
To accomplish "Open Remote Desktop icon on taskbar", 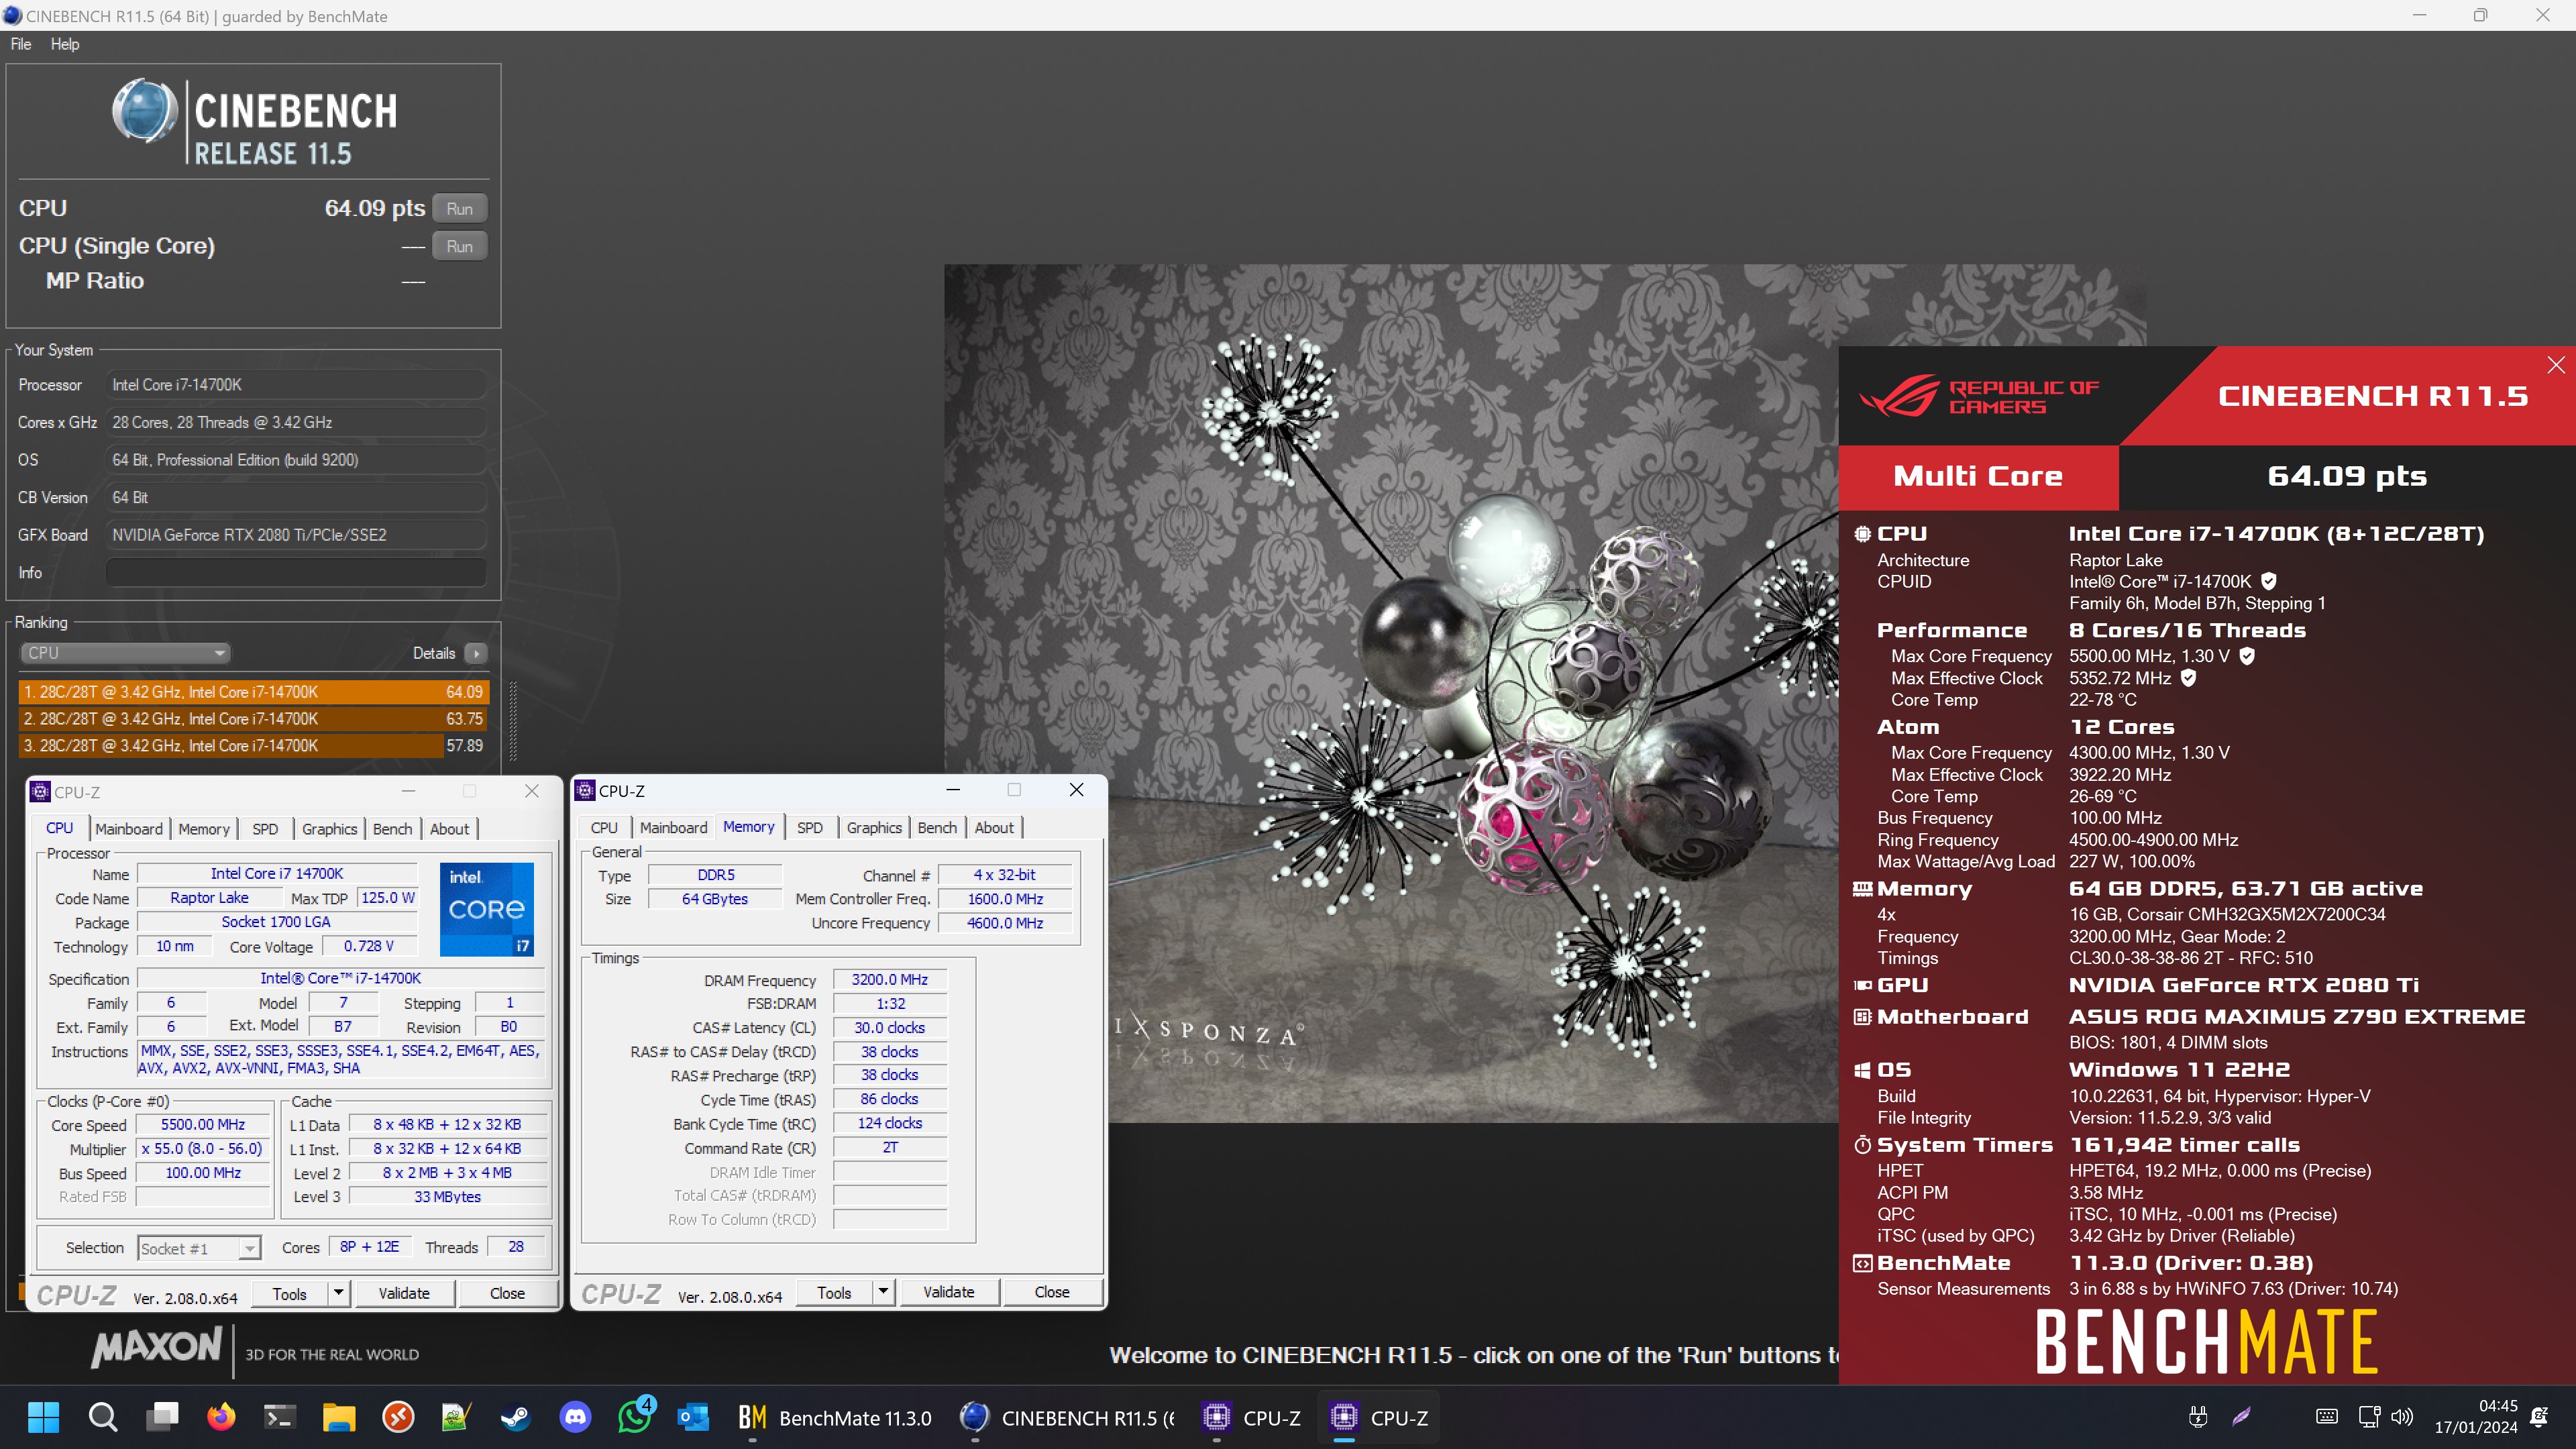I will pos(398,1417).
